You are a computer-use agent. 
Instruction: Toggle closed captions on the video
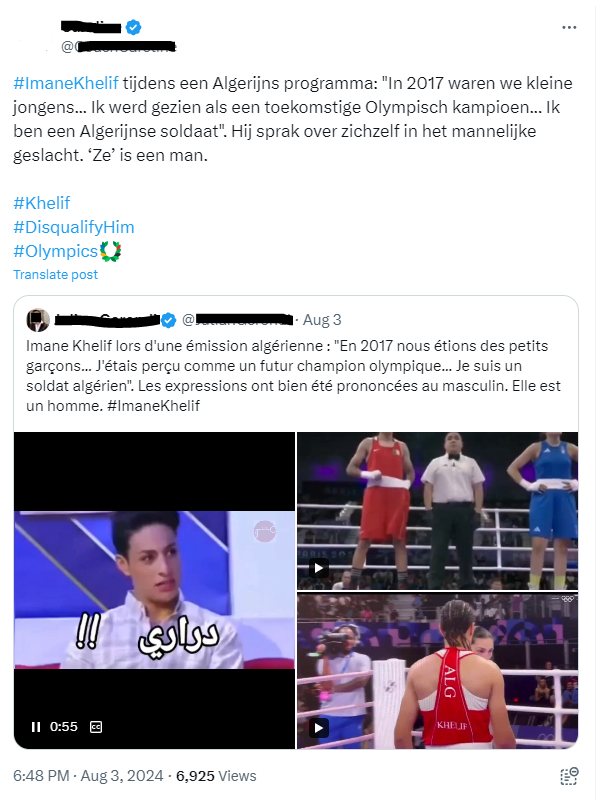(x=96, y=727)
